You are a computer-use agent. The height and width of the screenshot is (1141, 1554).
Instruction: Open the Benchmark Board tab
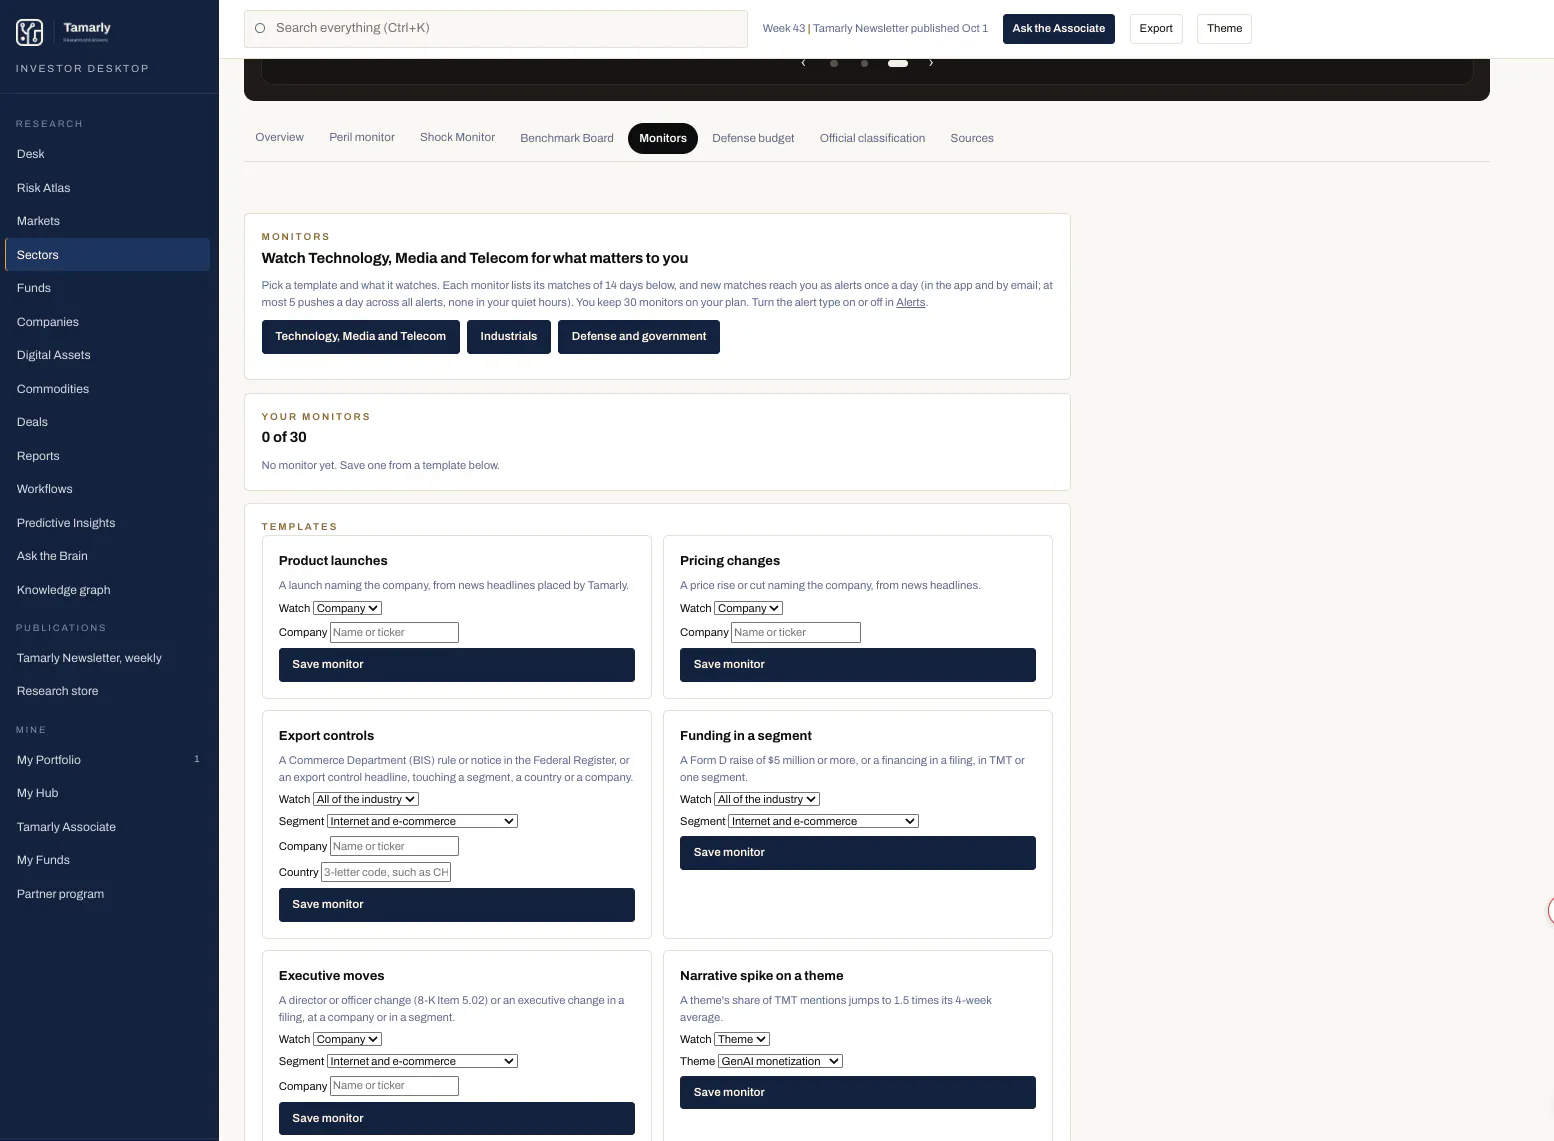tap(567, 138)
